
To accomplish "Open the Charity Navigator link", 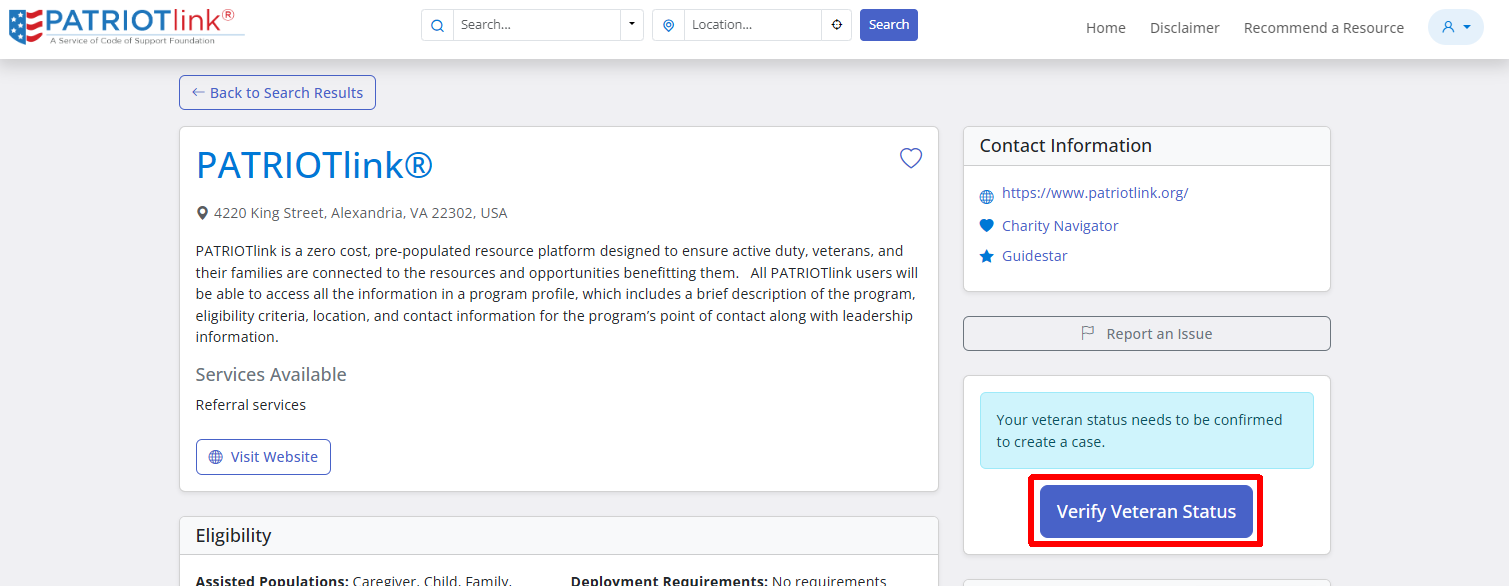I will 1060,226.
